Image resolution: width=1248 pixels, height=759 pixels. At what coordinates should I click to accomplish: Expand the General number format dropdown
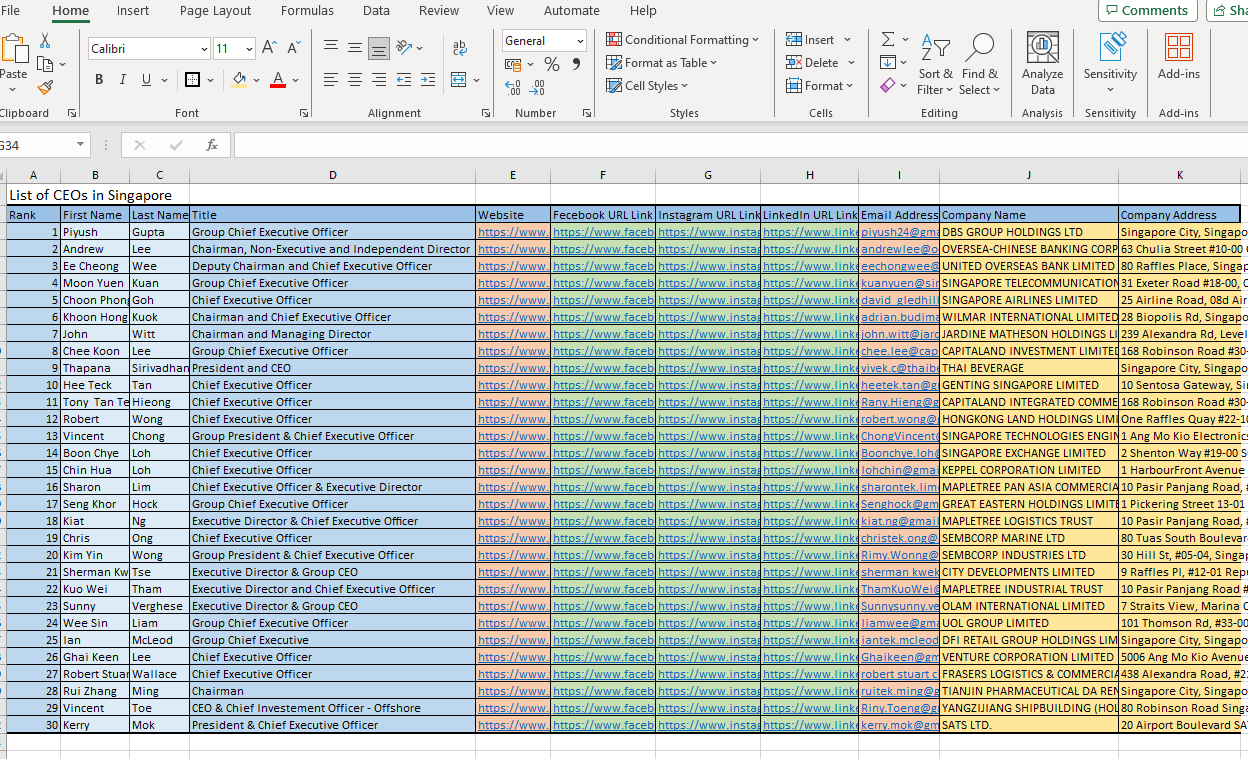(x=579, y=41)
